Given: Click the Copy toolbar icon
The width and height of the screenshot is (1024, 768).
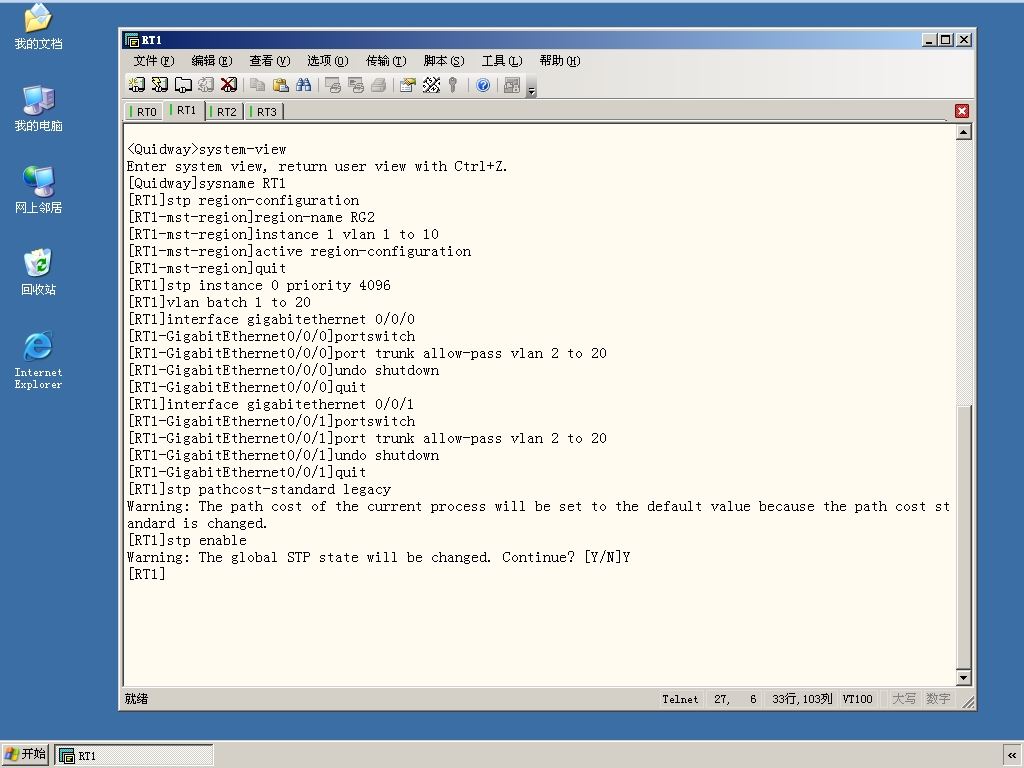Looking at the screenshot, I should 258,85.
